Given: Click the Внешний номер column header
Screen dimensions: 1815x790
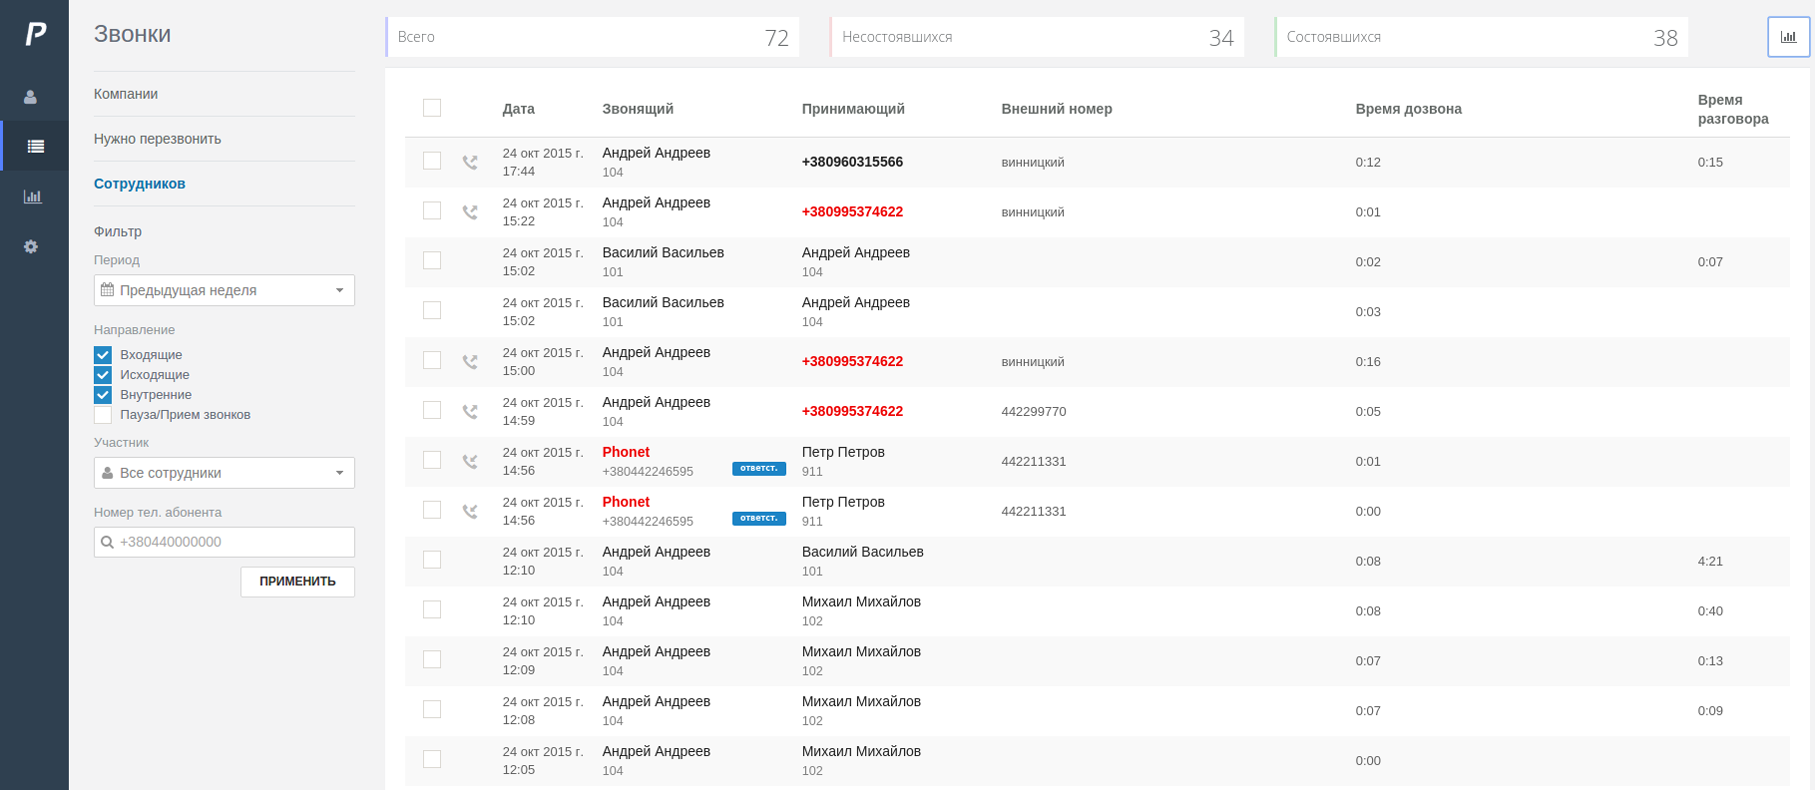Looking at the screenshot, I should [x=1057, y=109].
